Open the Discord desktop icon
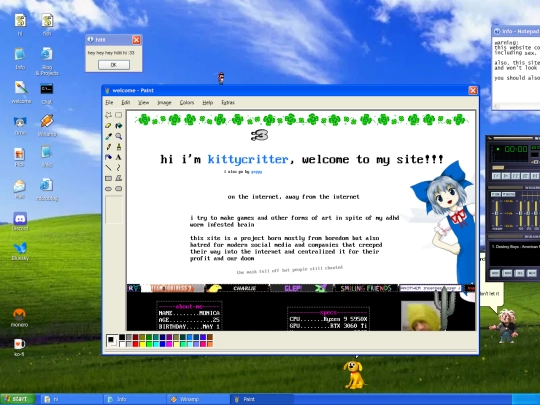 pos(20,221)
